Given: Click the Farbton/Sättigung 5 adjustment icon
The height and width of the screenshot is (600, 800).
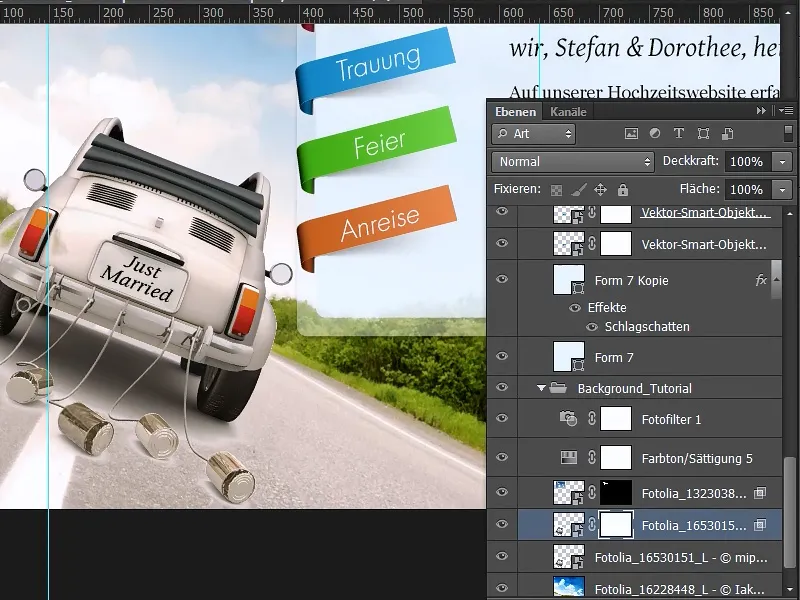Looking at the screenshot, I should (568, 457).
